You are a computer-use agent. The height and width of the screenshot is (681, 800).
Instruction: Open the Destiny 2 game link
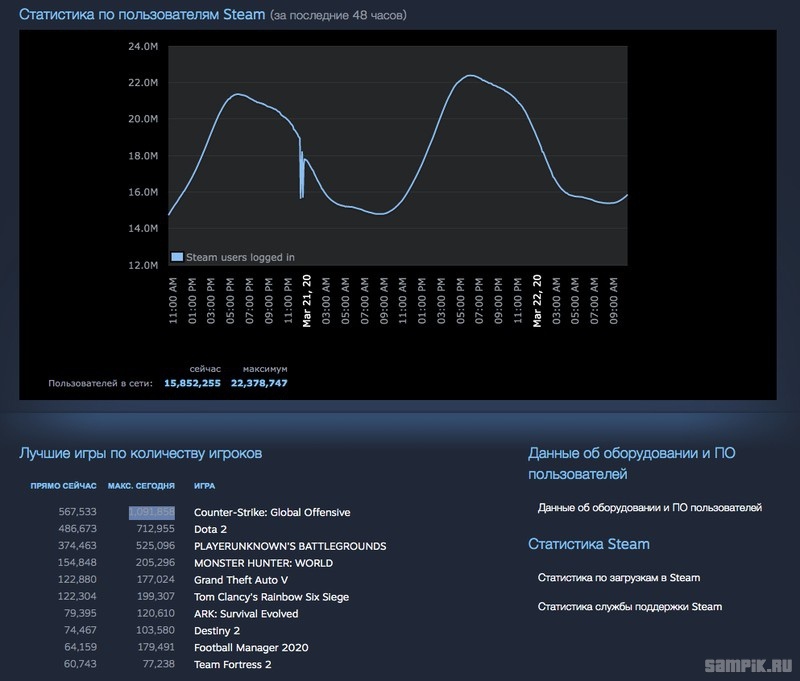point(217,630)
